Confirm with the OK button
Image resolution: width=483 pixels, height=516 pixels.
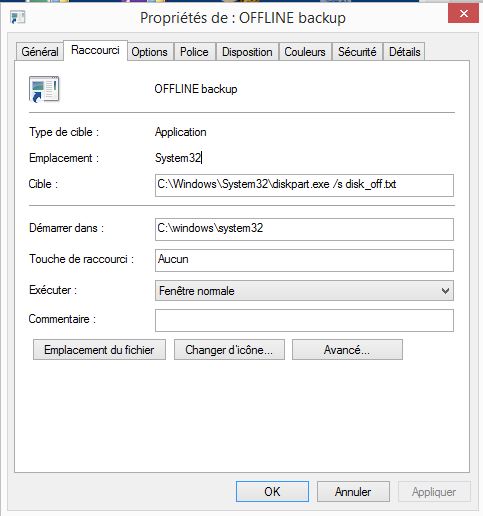pos(272,491)
